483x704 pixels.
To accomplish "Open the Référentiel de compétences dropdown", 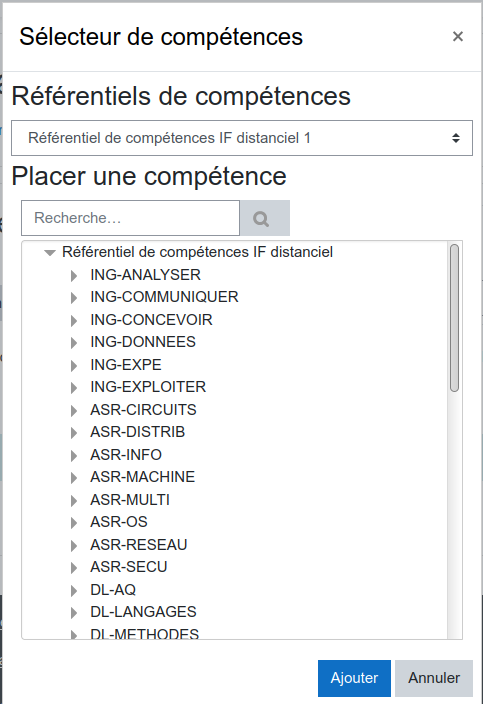I will 242,138.
